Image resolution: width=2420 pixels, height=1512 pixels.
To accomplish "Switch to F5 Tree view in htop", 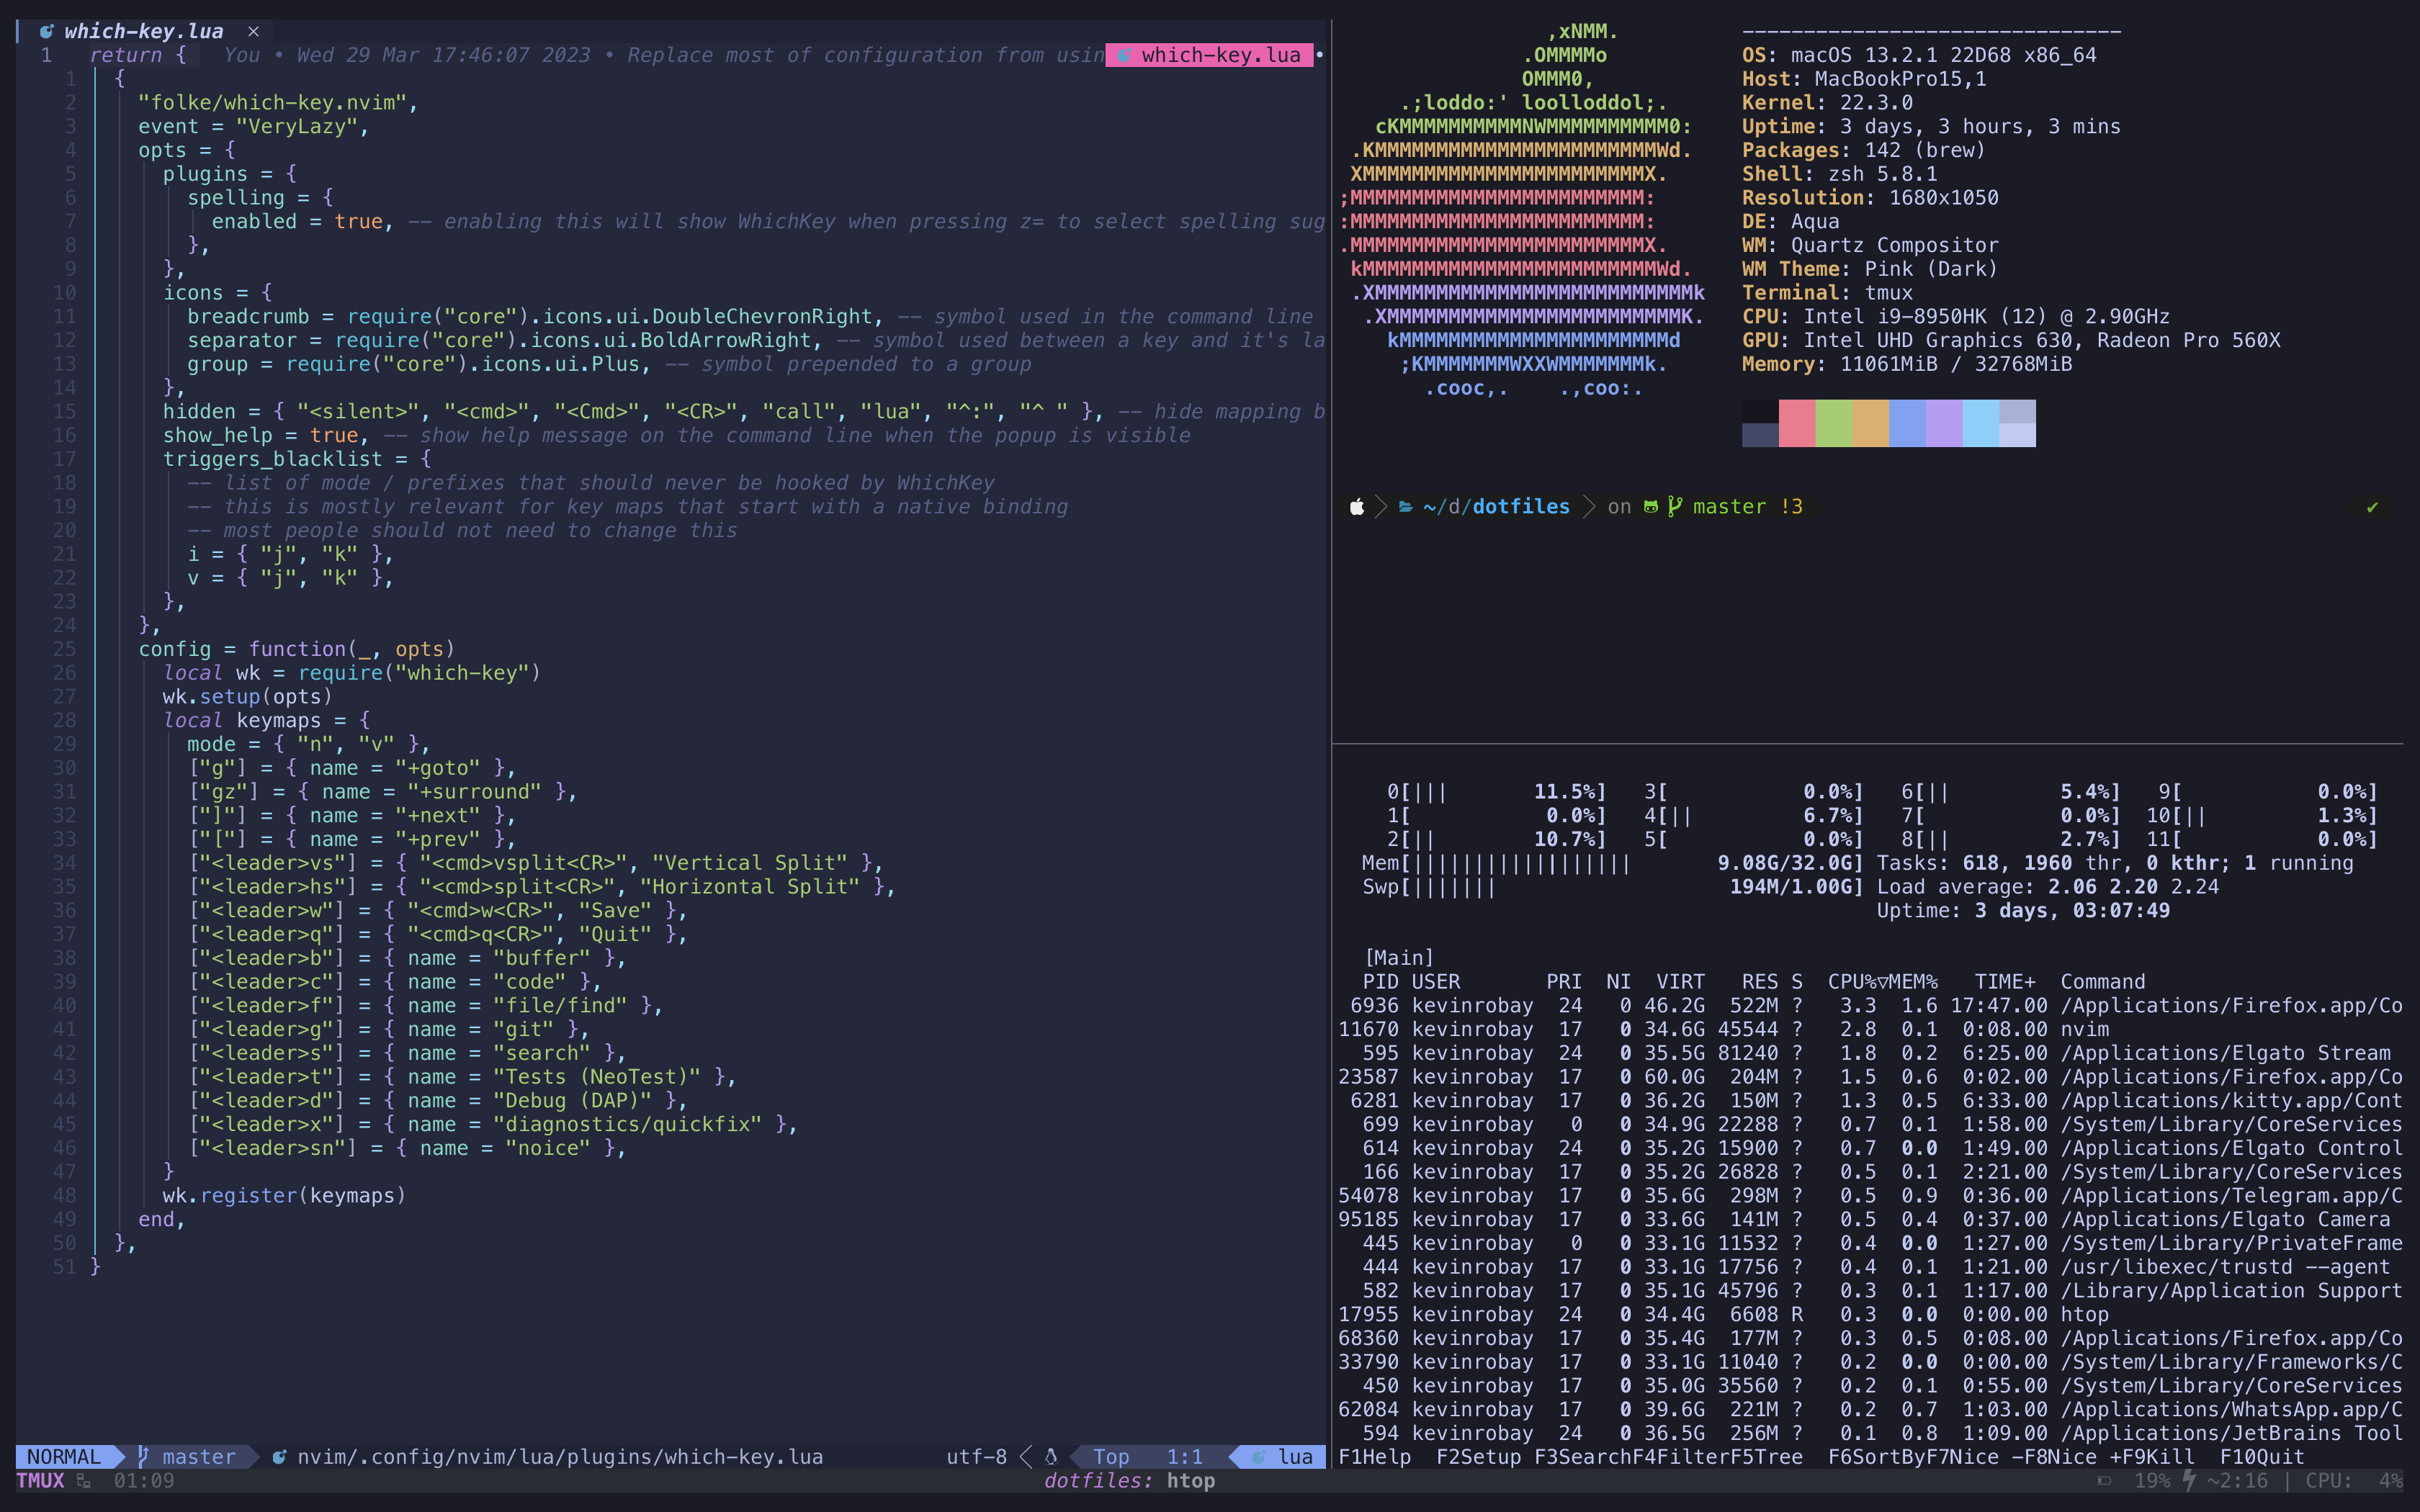I will (1767, 1457).
